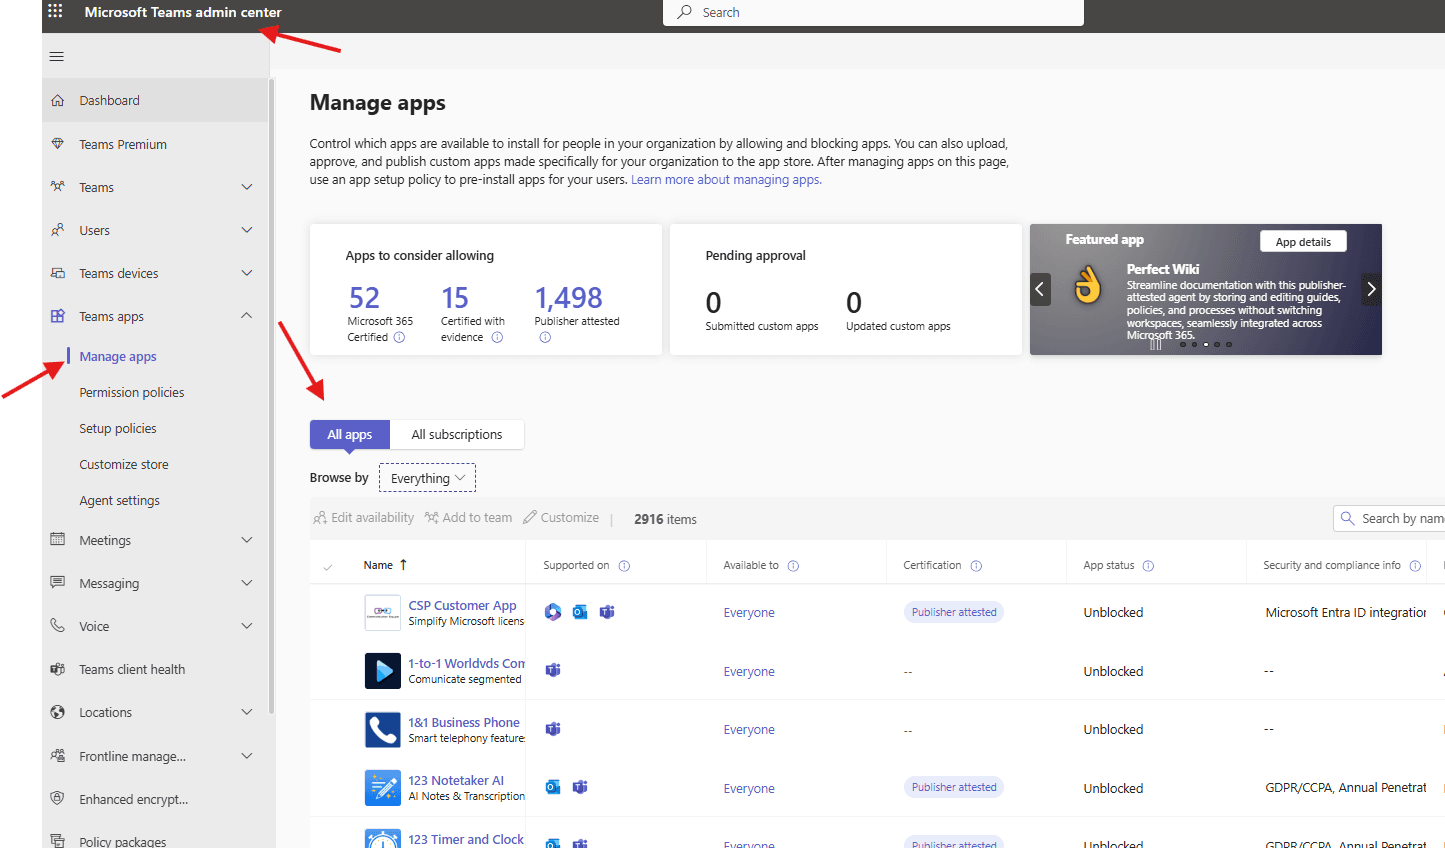Open Manage apps in the sidebar
Viewport: 1445px width, 848px height.
[117, 356]
